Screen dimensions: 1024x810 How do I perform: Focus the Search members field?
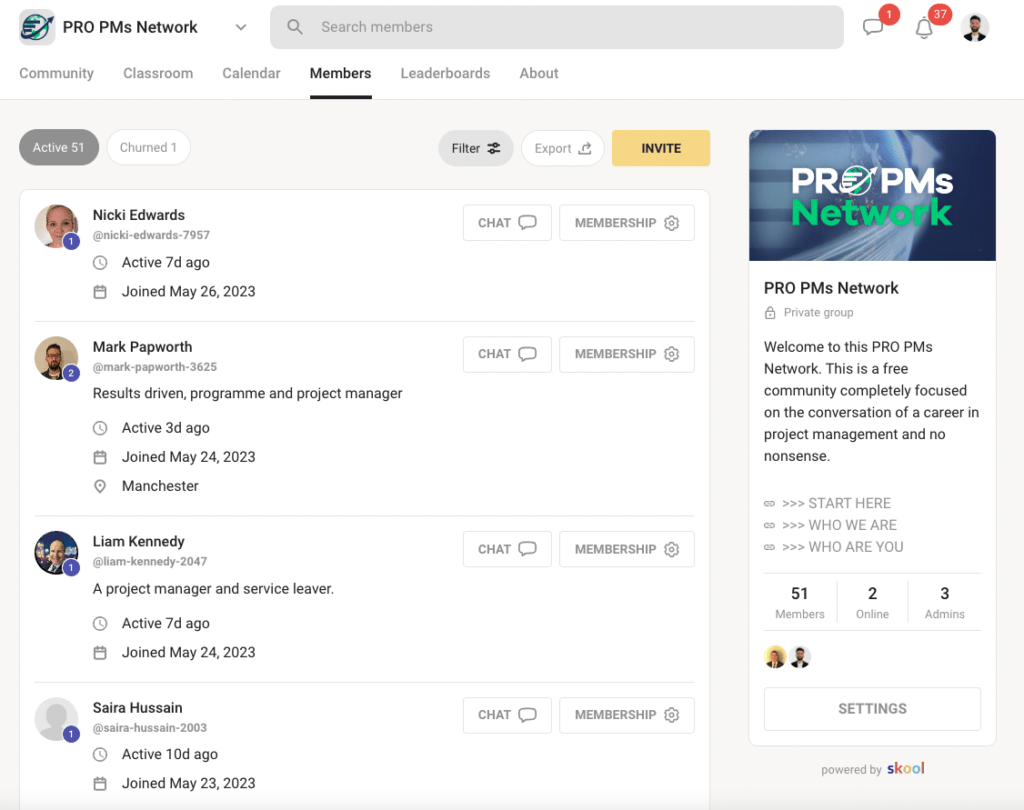(556, 27)
